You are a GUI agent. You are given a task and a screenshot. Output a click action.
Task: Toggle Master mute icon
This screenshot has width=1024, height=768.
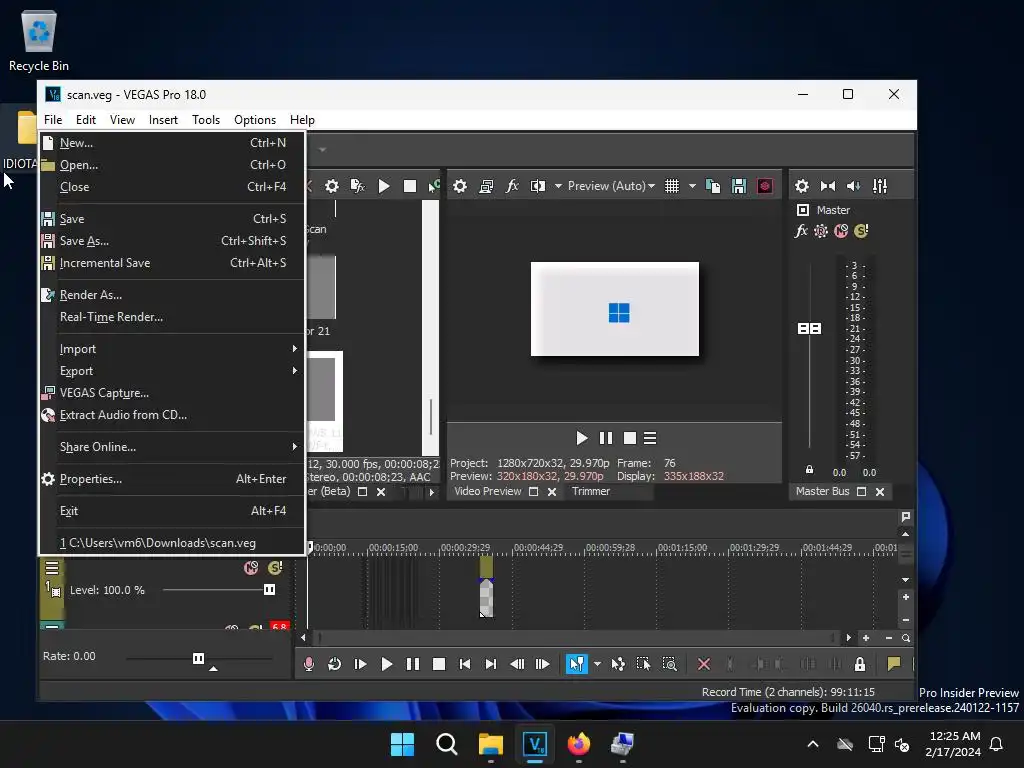[841, 231]
